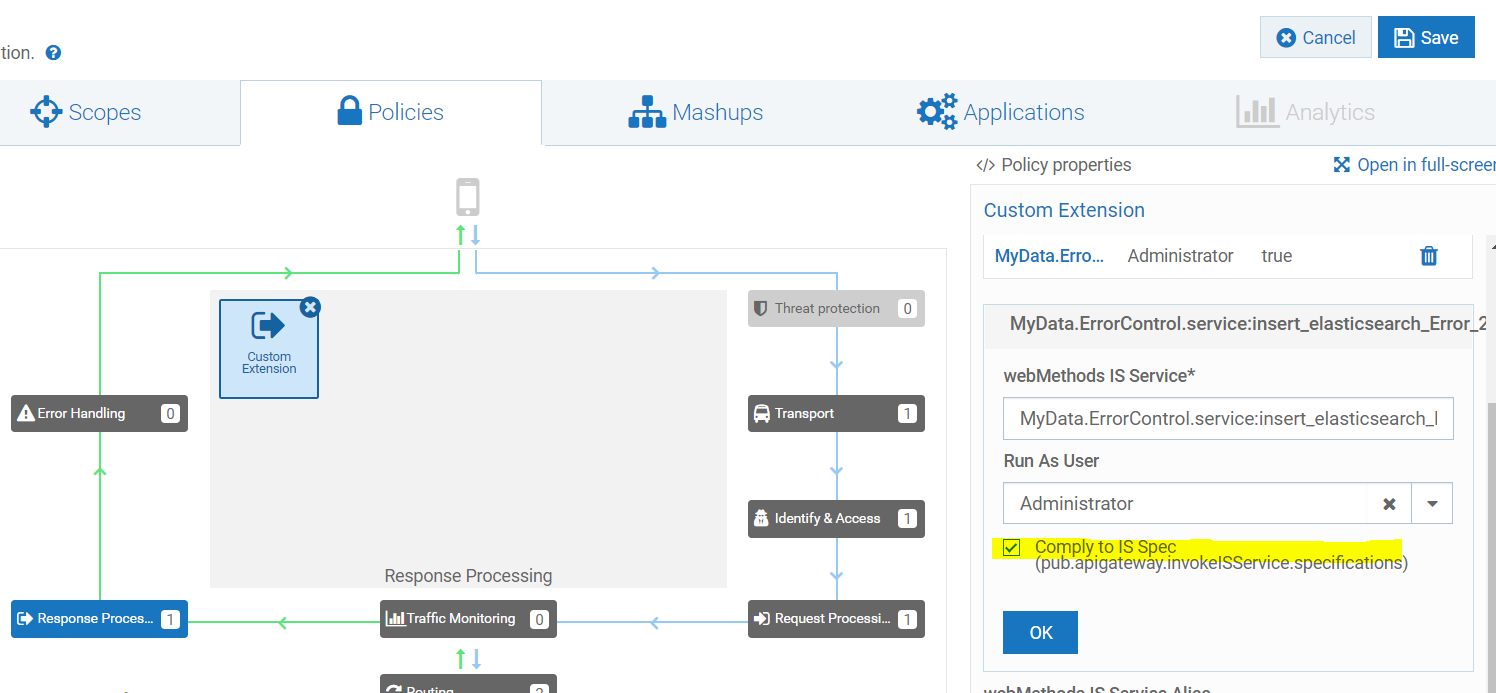The height and width of the screenshot is (693, 1496).
Task: Select the Custom Extension policy tile
Action: (269, 348)
